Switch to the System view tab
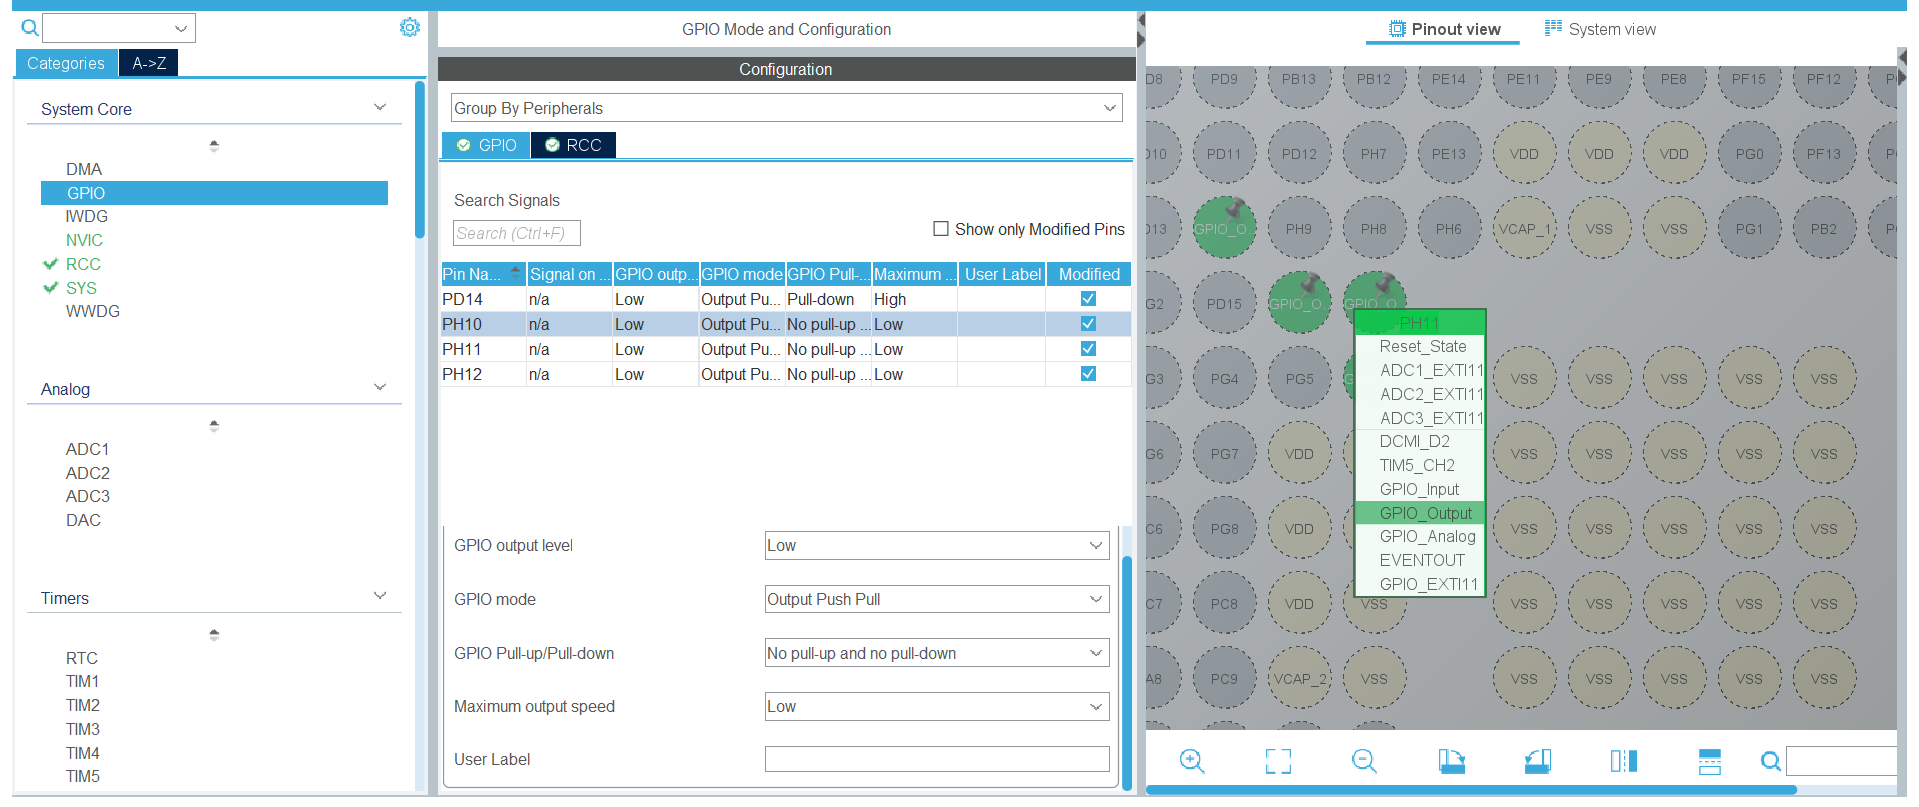Viewport: 1919px width, 807px height. click(1600, 29)
